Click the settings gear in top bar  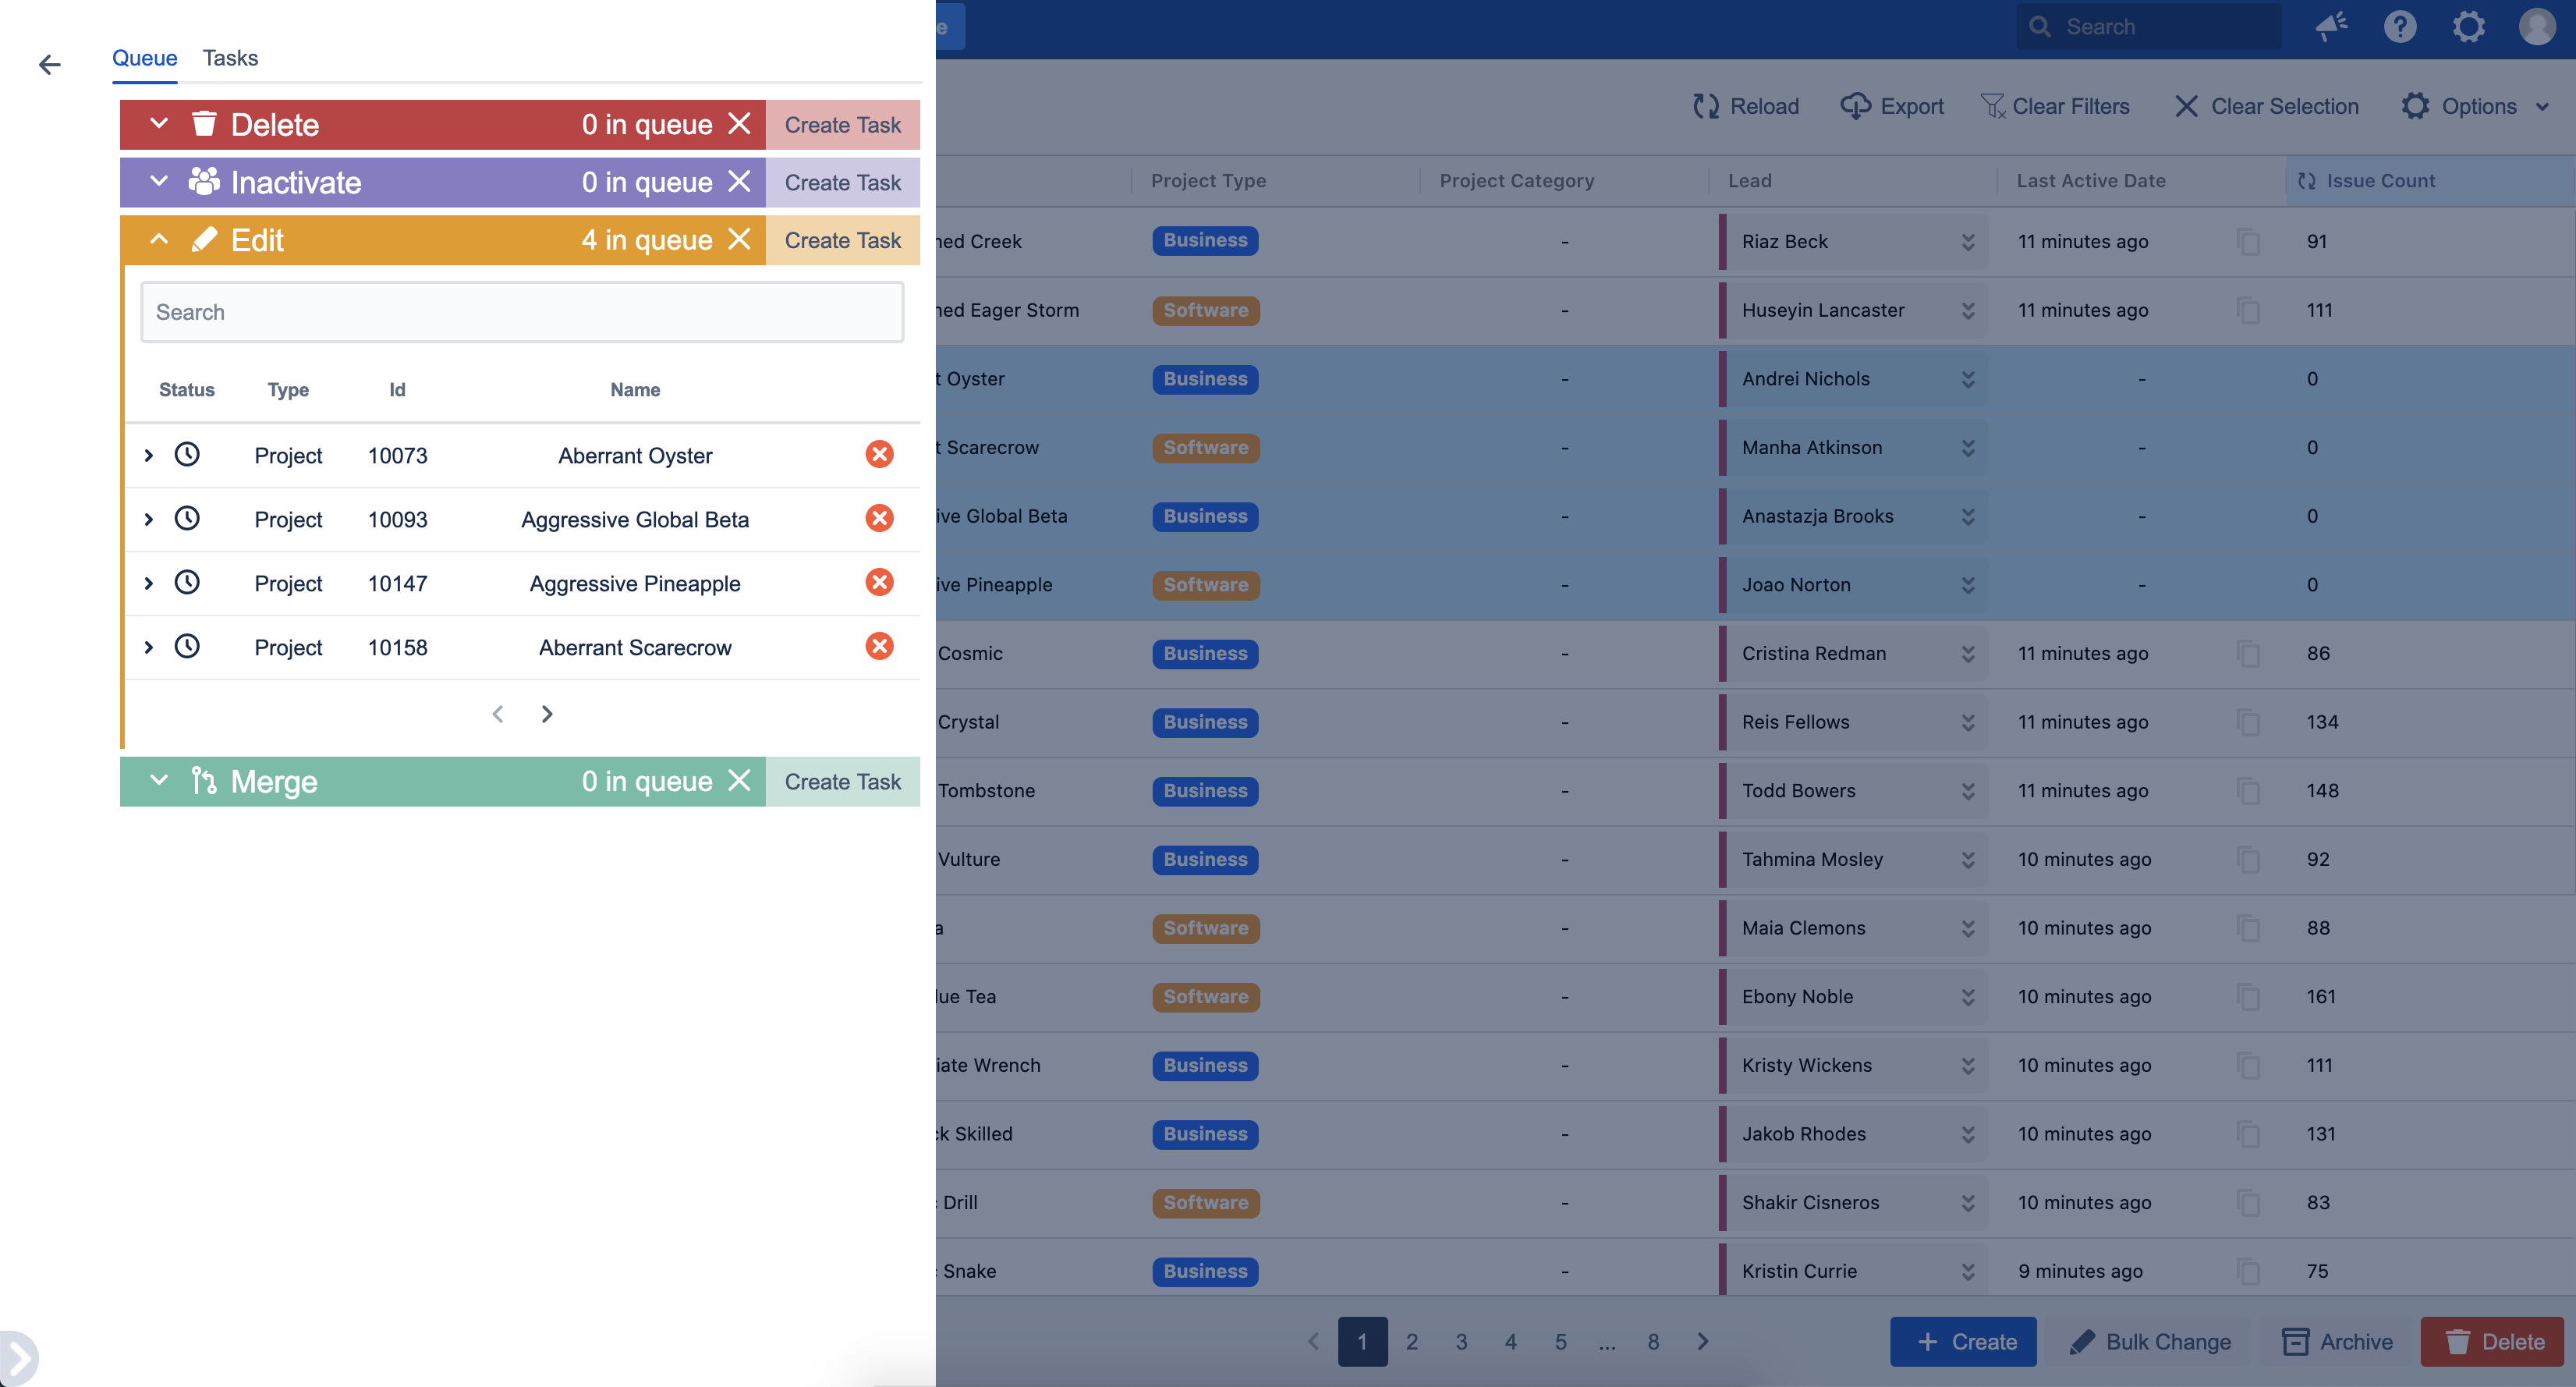click(x=2468, y=27)
